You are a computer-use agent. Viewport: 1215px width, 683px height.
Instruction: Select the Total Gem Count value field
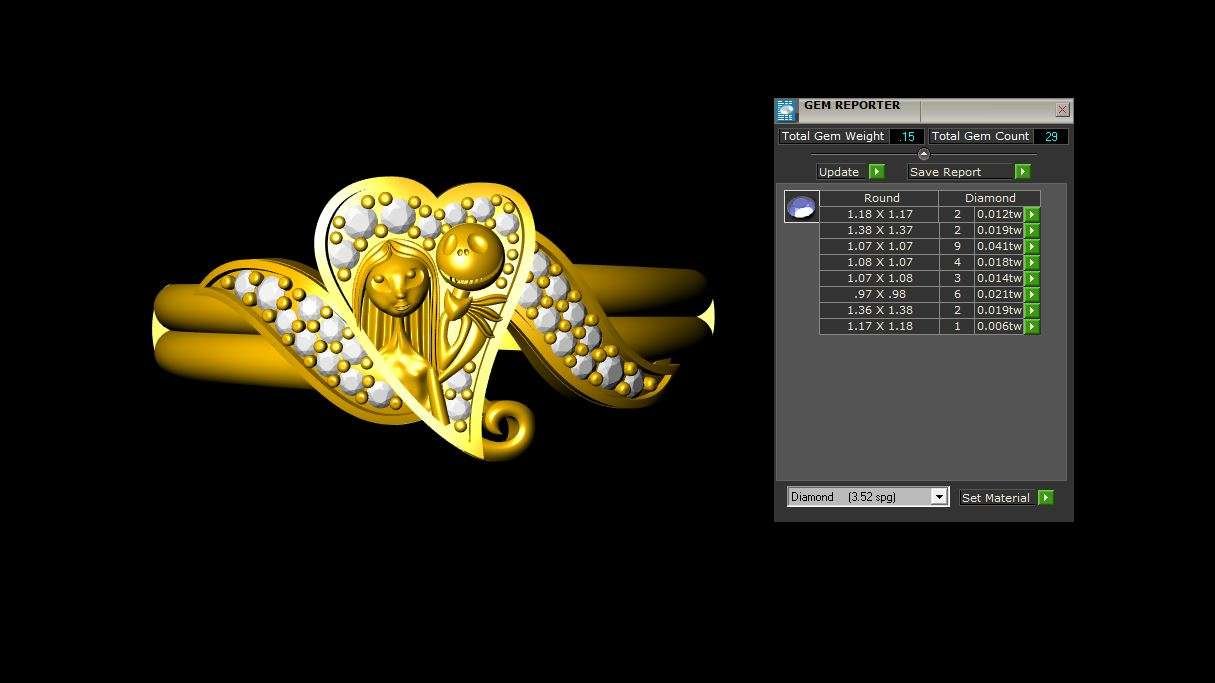click(x=1051, y=137)
